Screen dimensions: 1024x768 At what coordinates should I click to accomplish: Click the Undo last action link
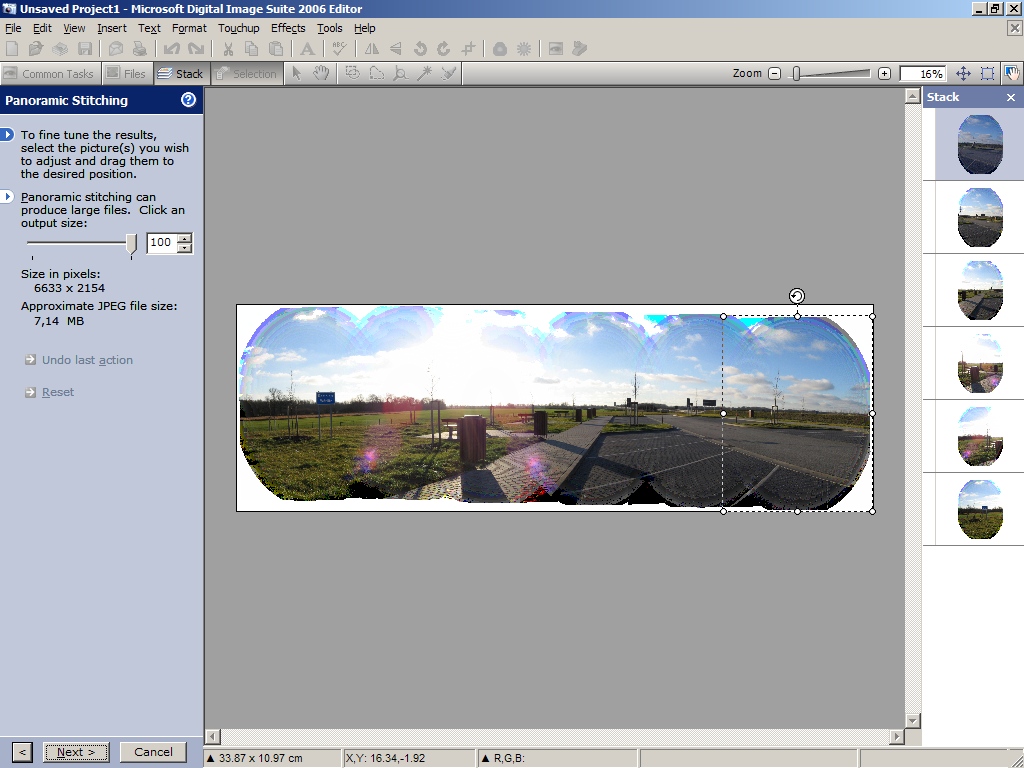pos(87,360)
